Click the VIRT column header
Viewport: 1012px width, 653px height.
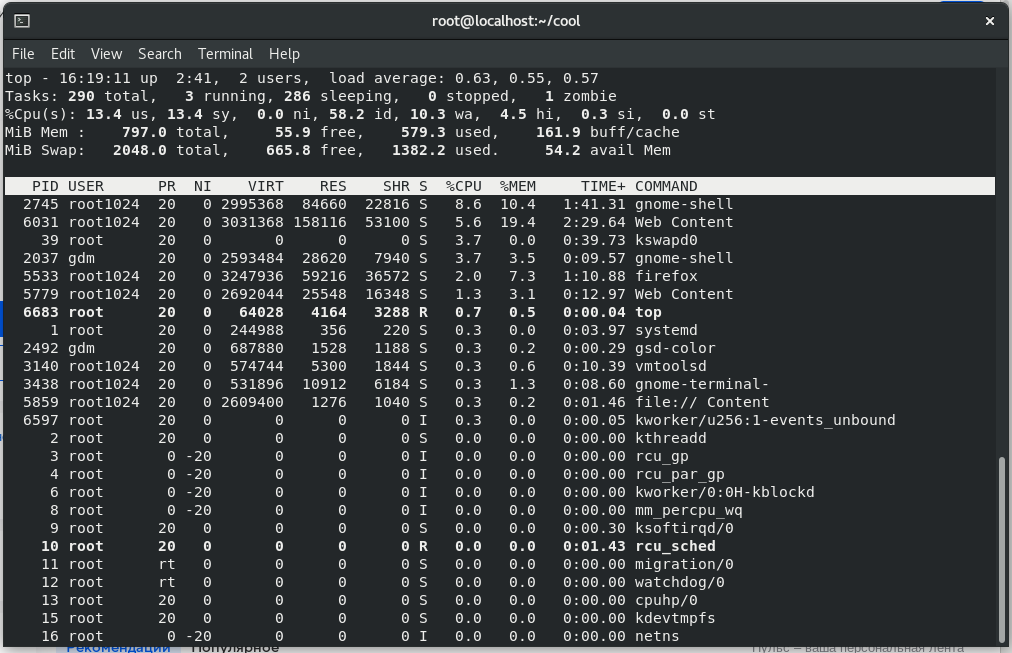coord(266,186)
